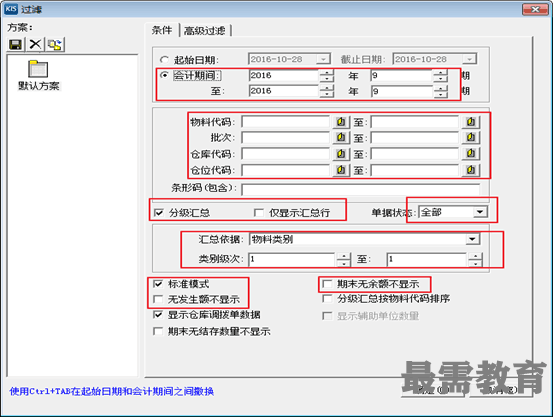
Task: Open lookup for 物料代码 start field
Action: (x=341, y=122)
